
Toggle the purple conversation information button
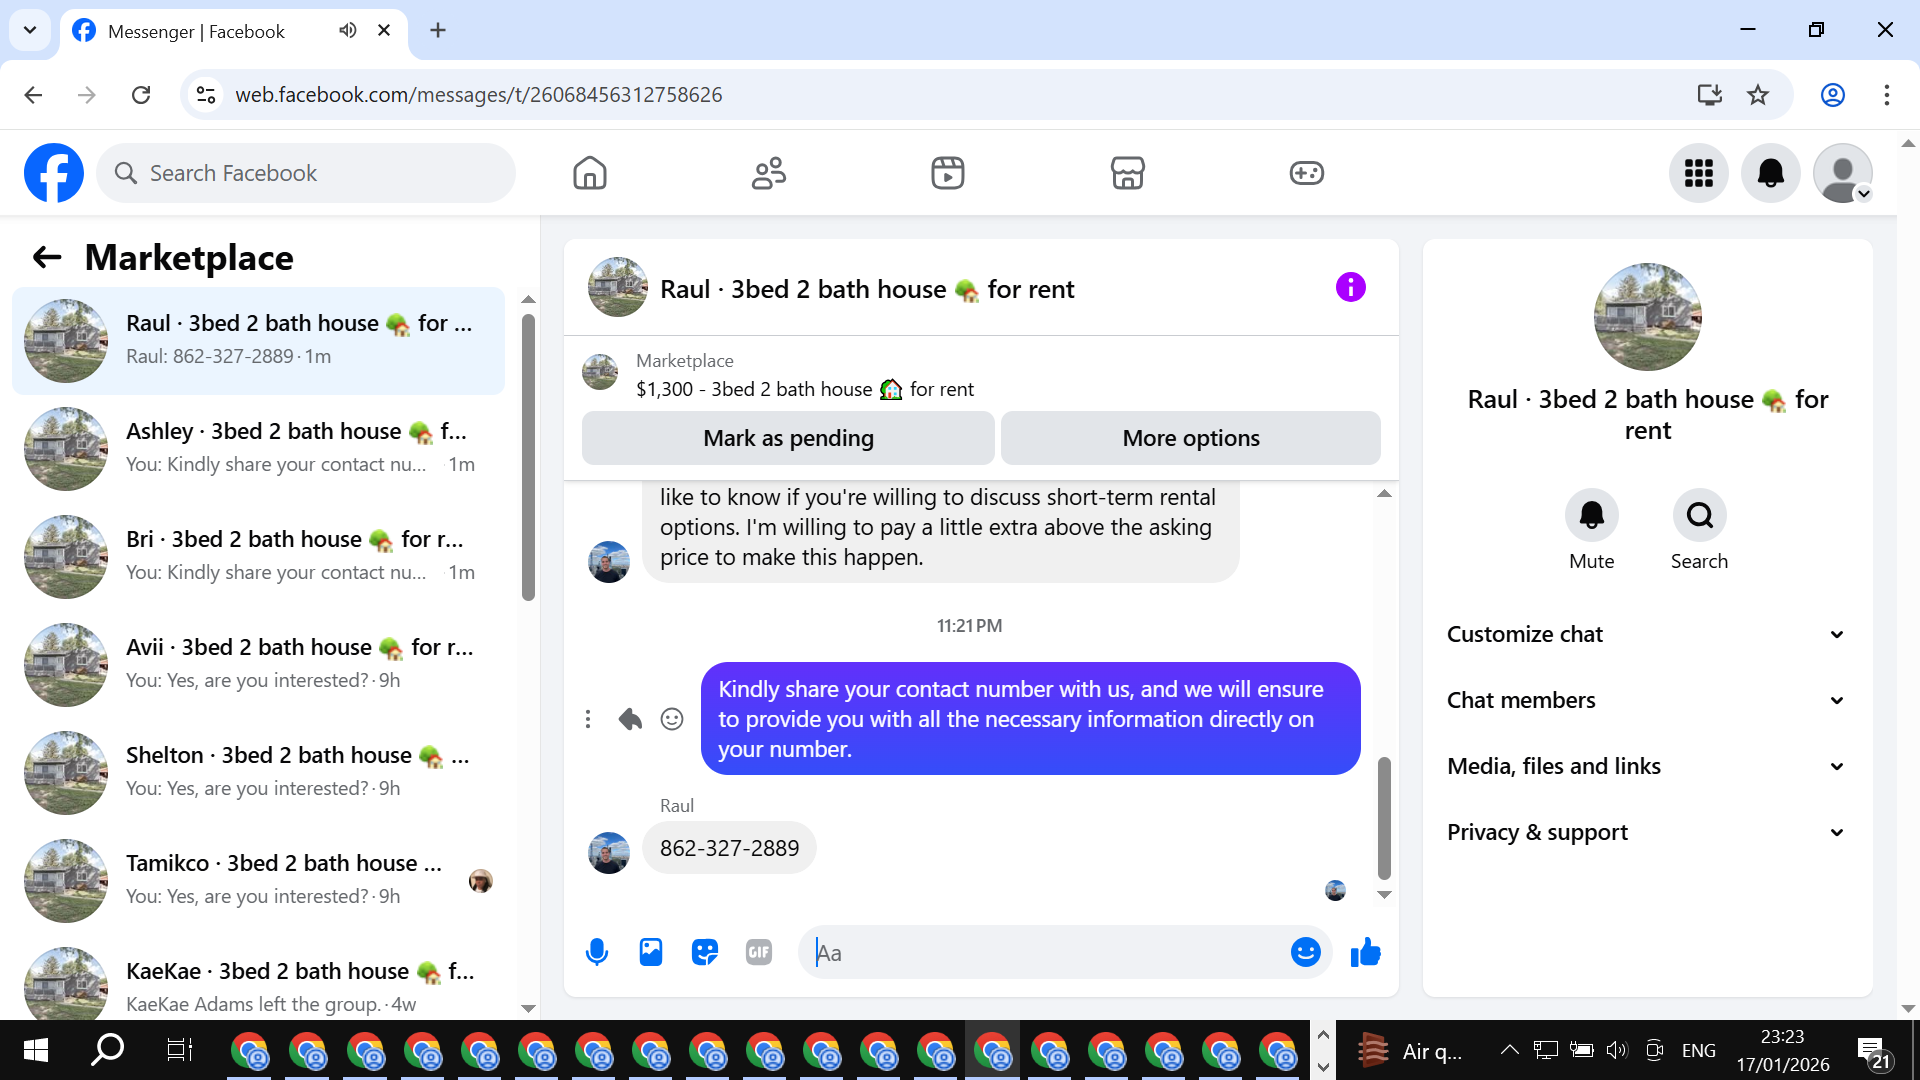pyautogui.click(x=1350, y=288)
